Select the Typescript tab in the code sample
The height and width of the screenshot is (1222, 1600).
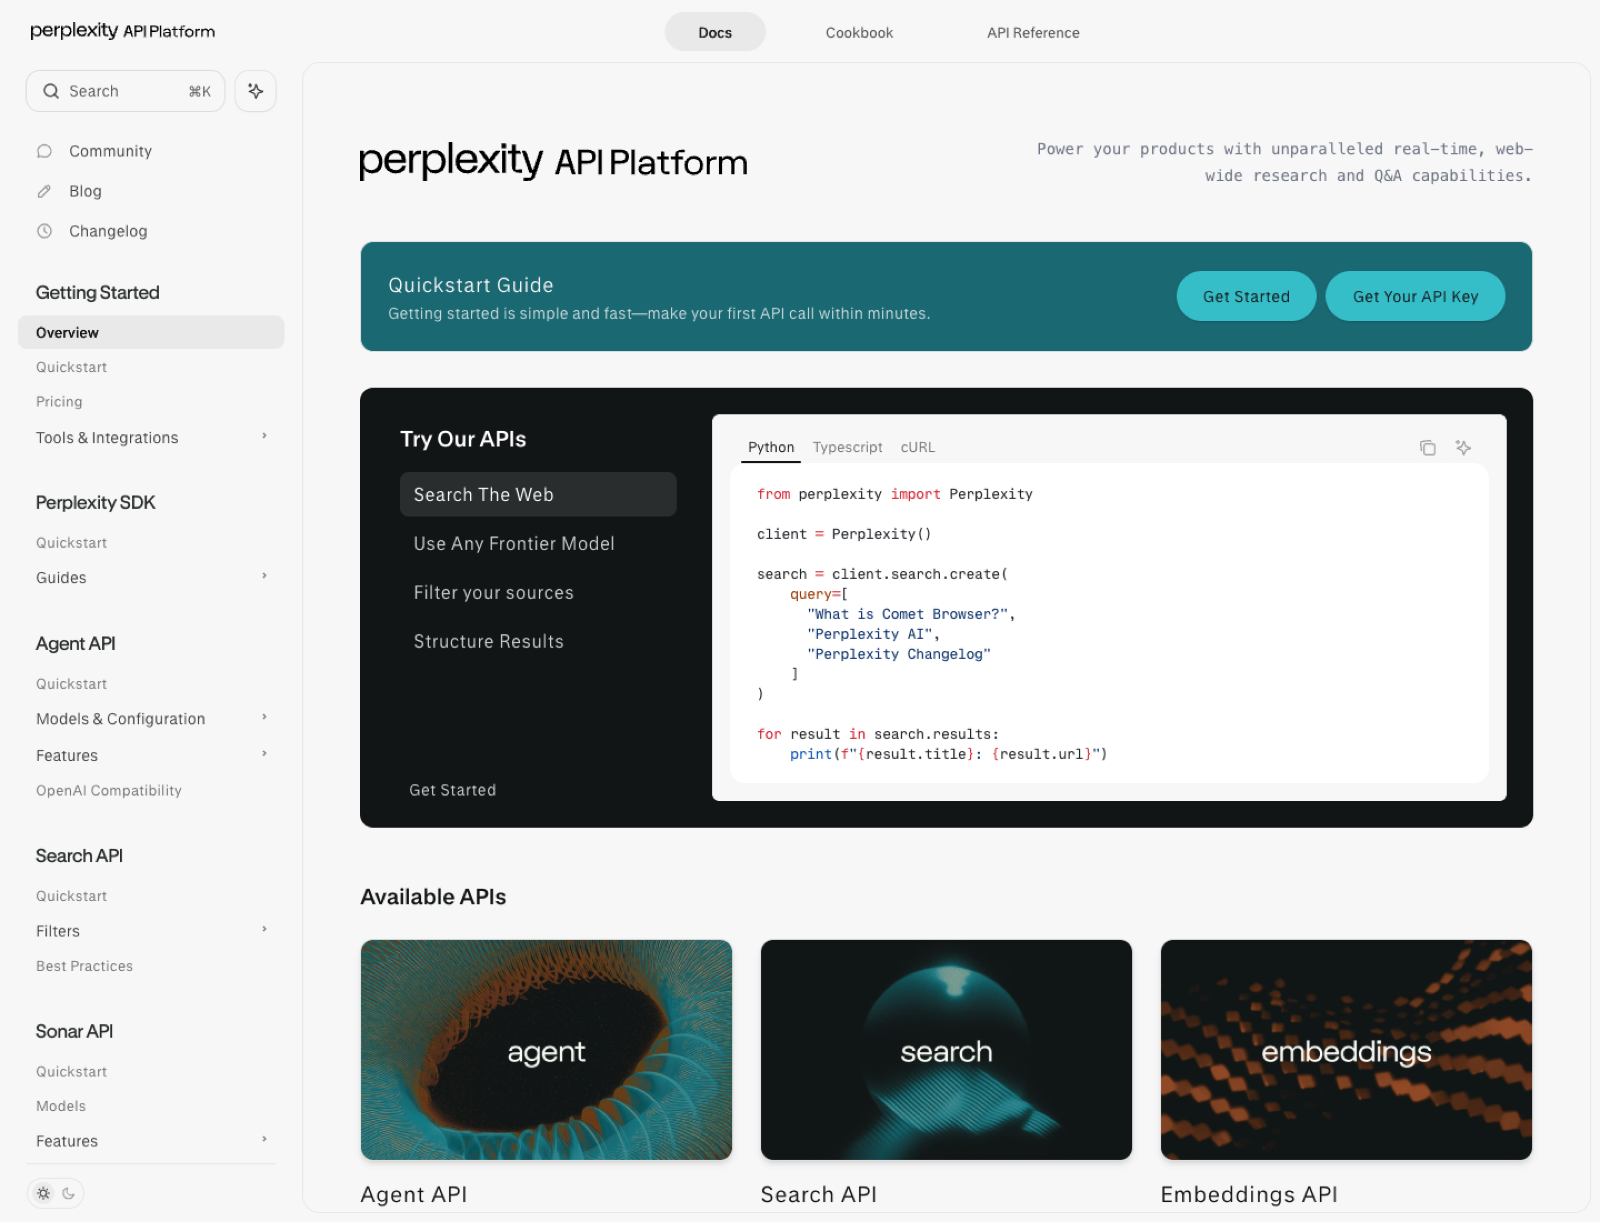click(x=847, y=447)
